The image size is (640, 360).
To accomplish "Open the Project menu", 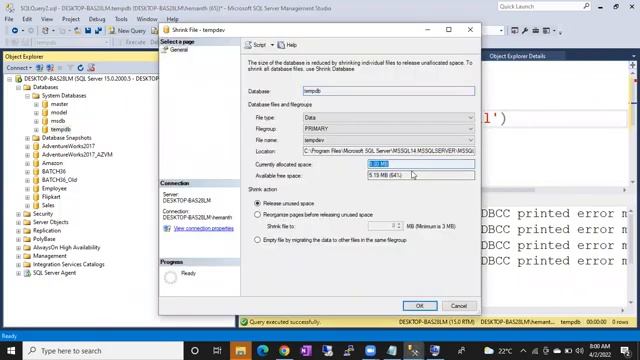I will pos(71,19).
